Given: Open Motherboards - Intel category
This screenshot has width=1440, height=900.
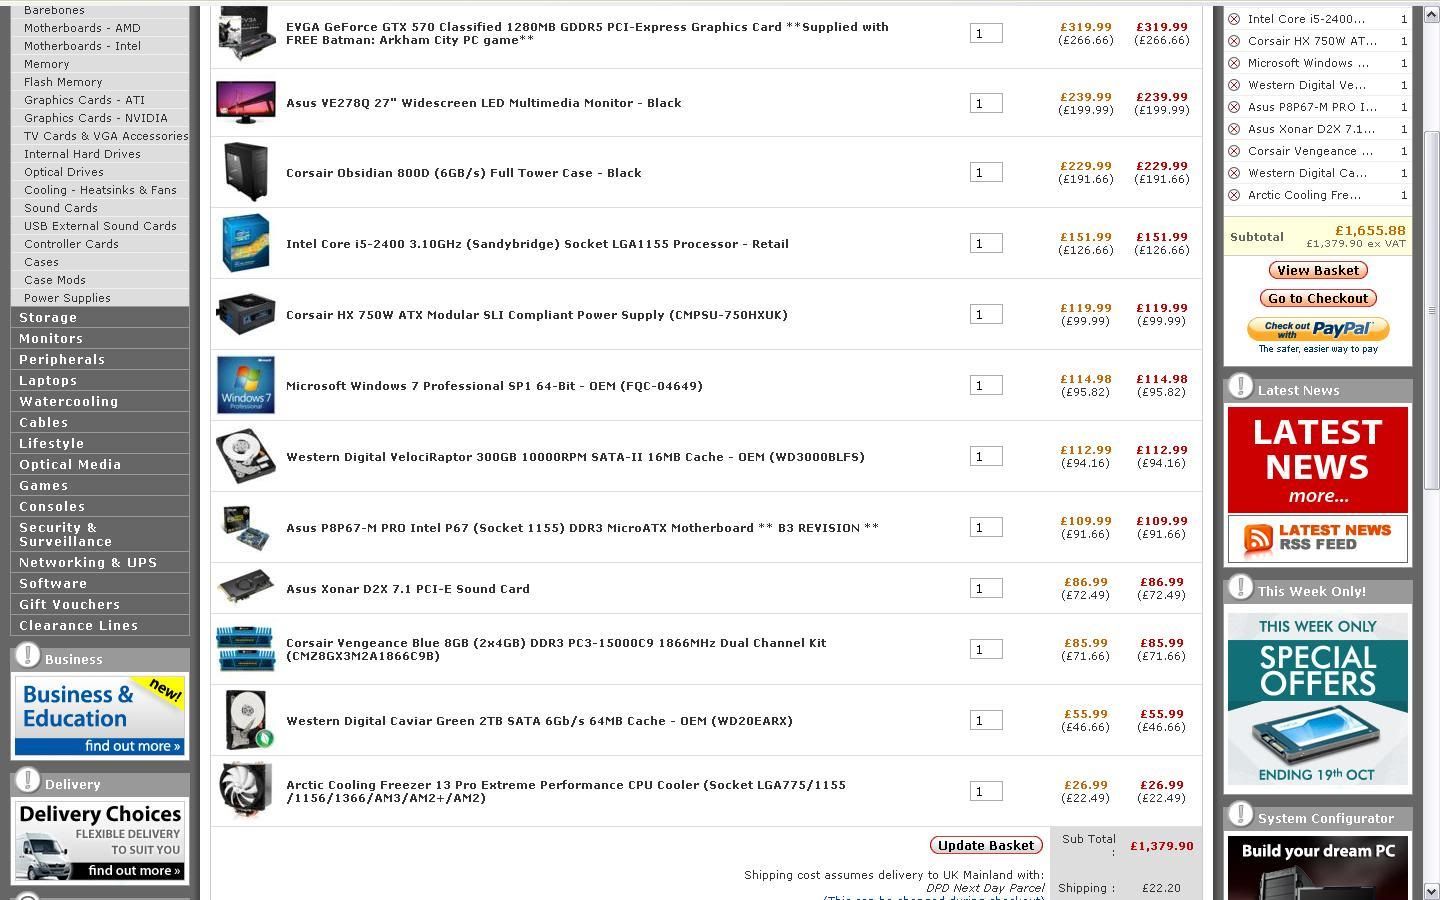Looking at the screenshot, I should 82,46.
